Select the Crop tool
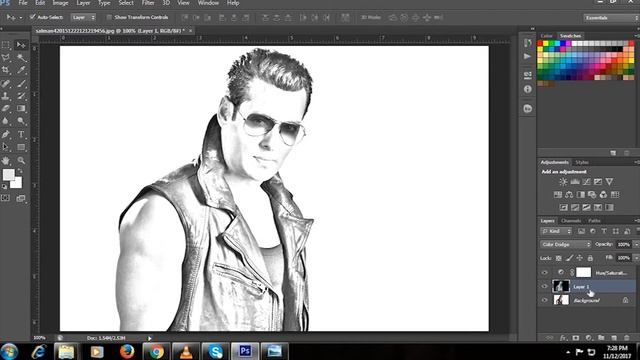 point(6,70)
